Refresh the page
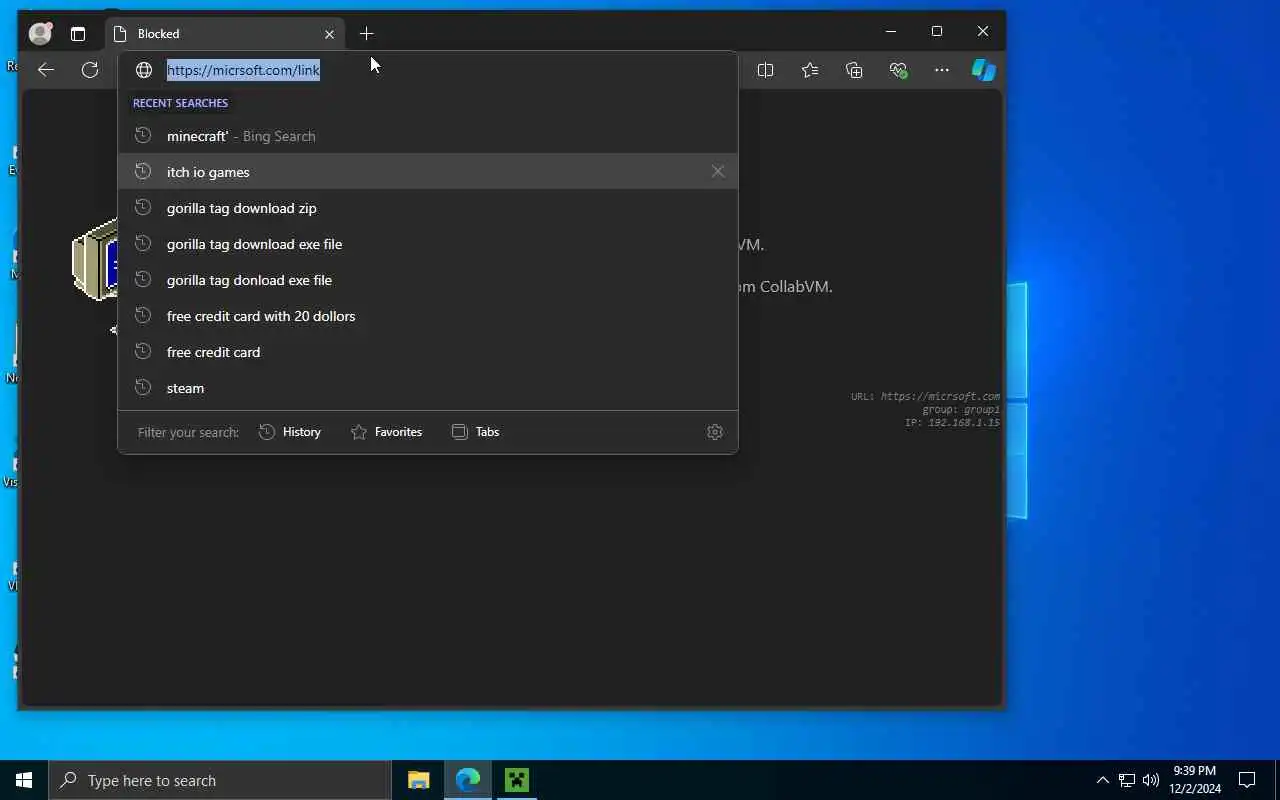Image resolution: width=1280 pixels, height=800 pixels. tap(90, 70)
